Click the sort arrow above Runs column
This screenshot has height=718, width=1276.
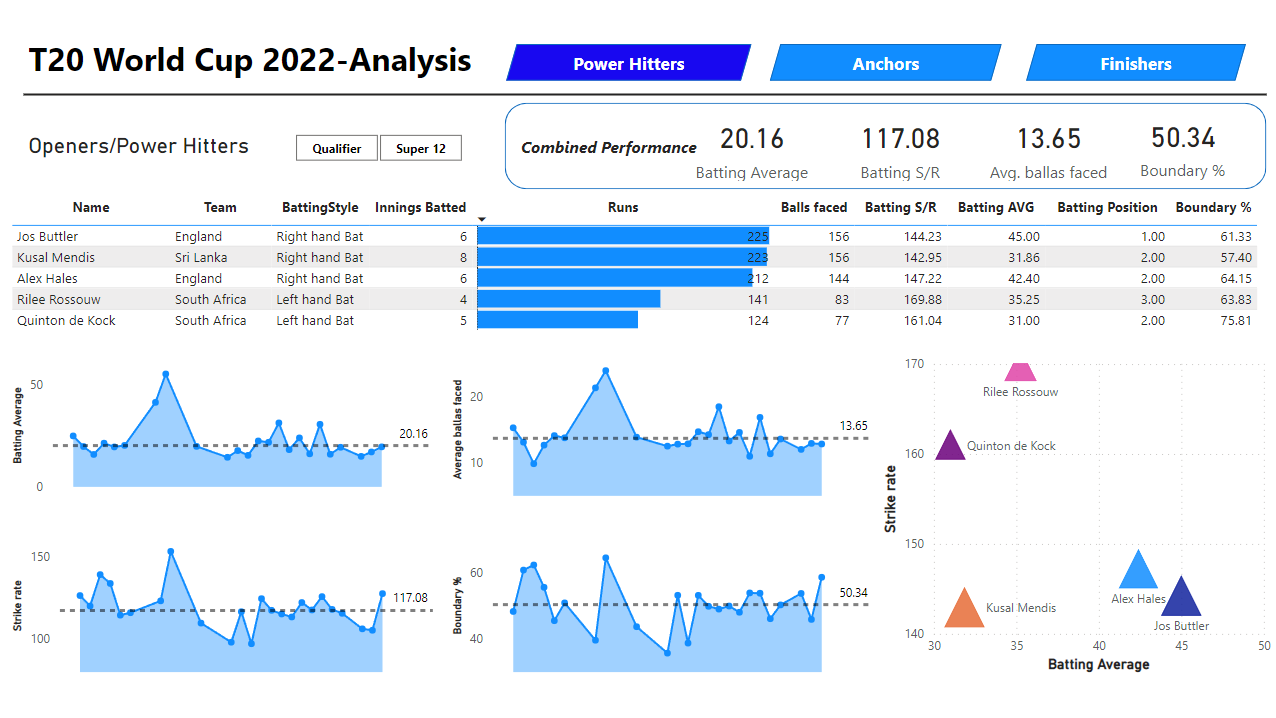482,219
